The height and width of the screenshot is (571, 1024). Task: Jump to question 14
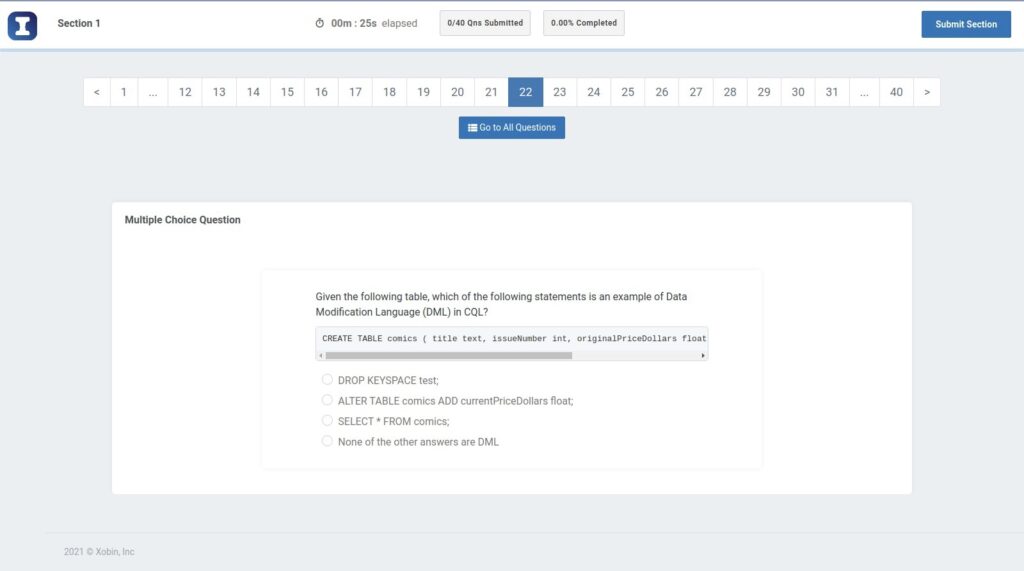pos(253,92)
